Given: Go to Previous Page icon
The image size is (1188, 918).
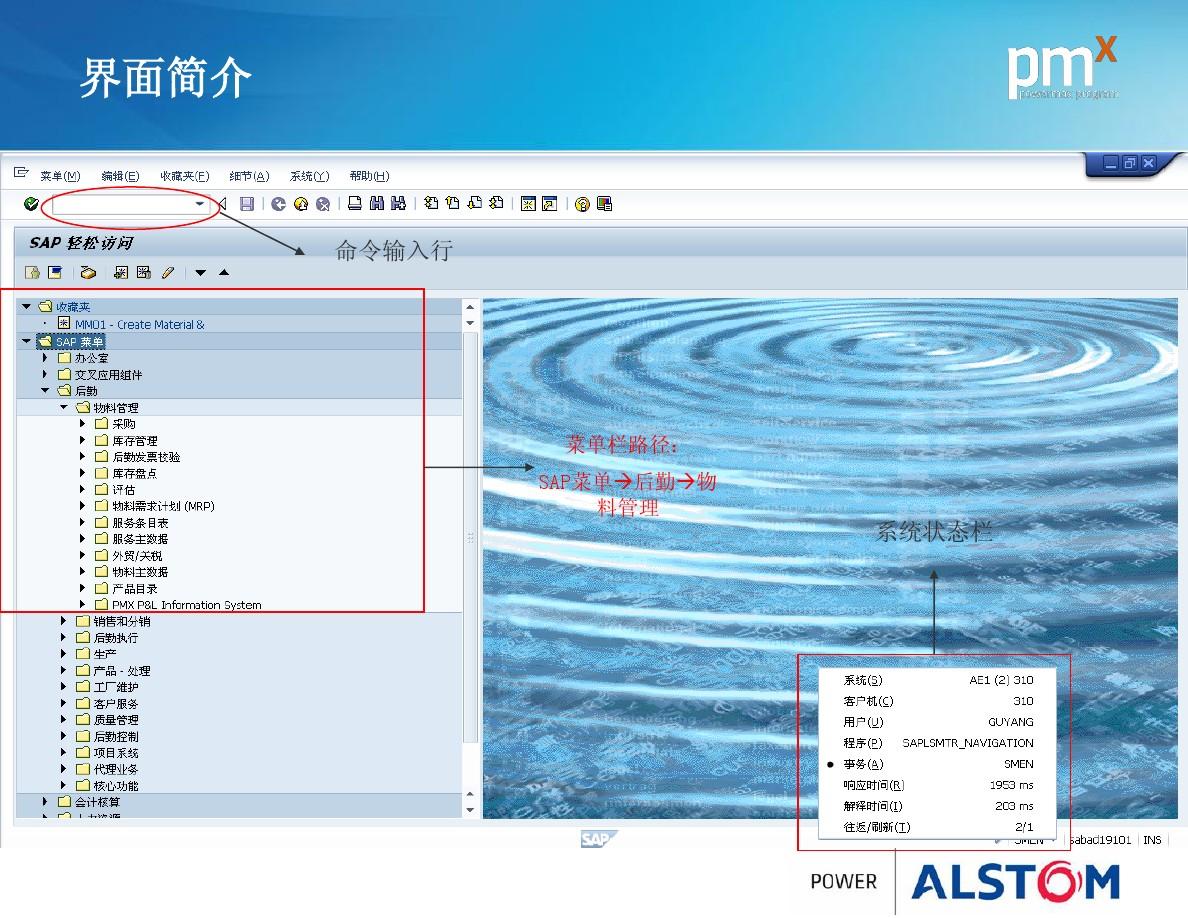Looking at the screenshot, I should click(x=452, y=203).
